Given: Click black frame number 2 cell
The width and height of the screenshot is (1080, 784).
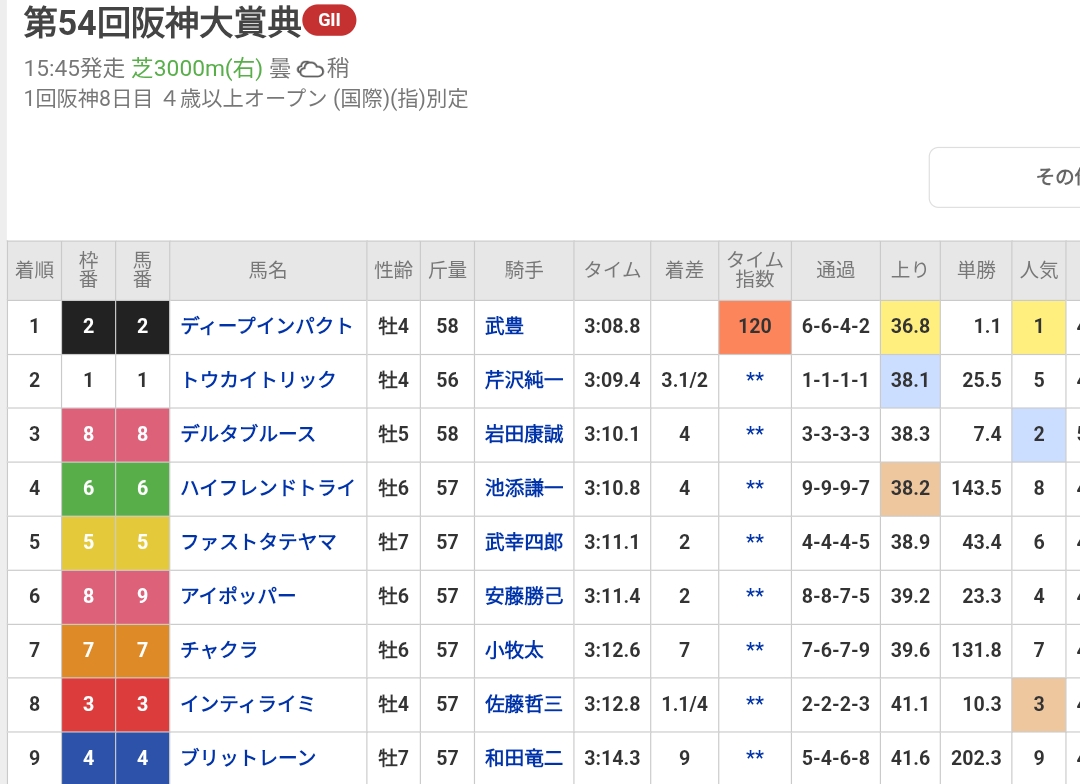Looking at the screenshot, I should pos(88,326).
